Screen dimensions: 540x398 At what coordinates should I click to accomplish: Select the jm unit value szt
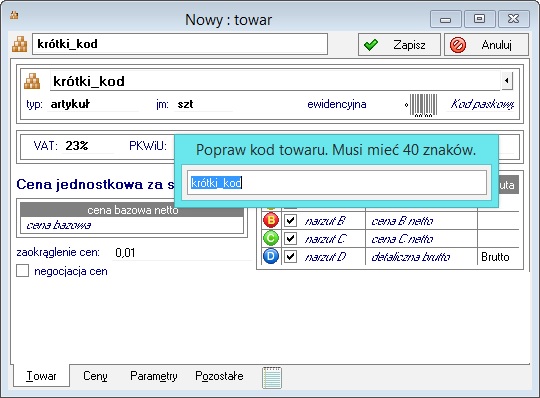(185, 104)
